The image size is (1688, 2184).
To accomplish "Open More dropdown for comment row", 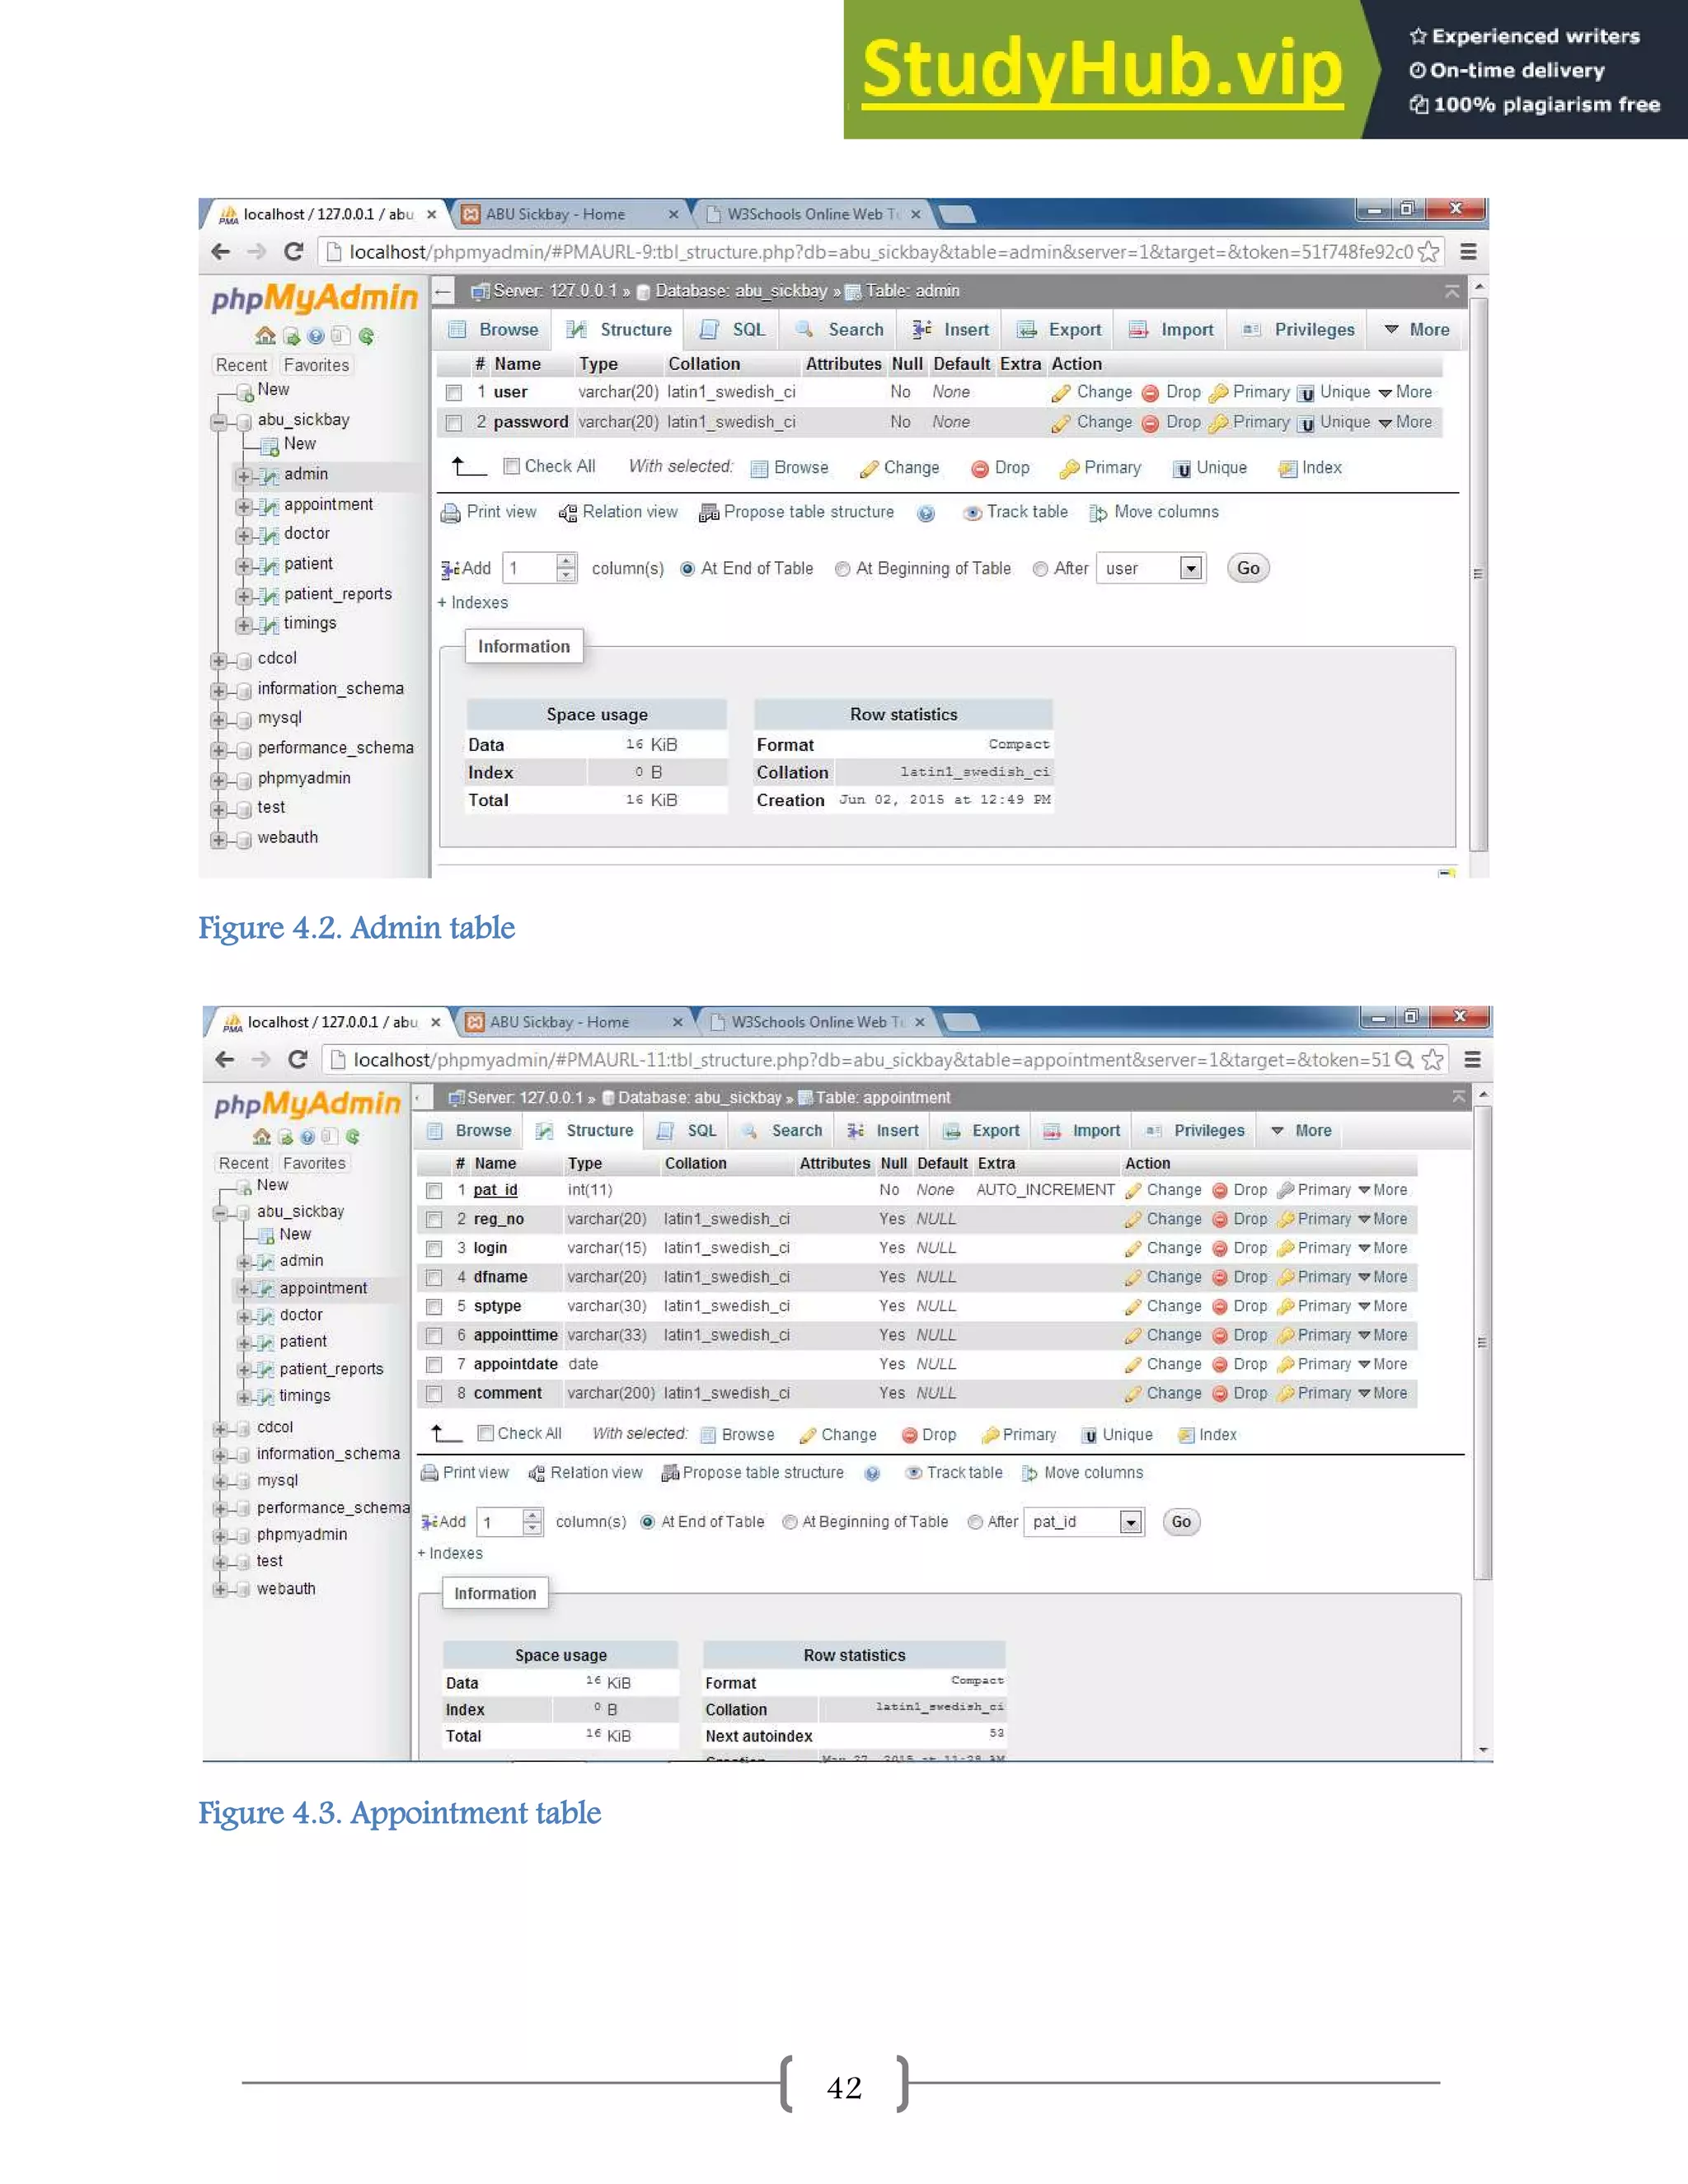I will pyautogui.click(x=1383, y=1394).
